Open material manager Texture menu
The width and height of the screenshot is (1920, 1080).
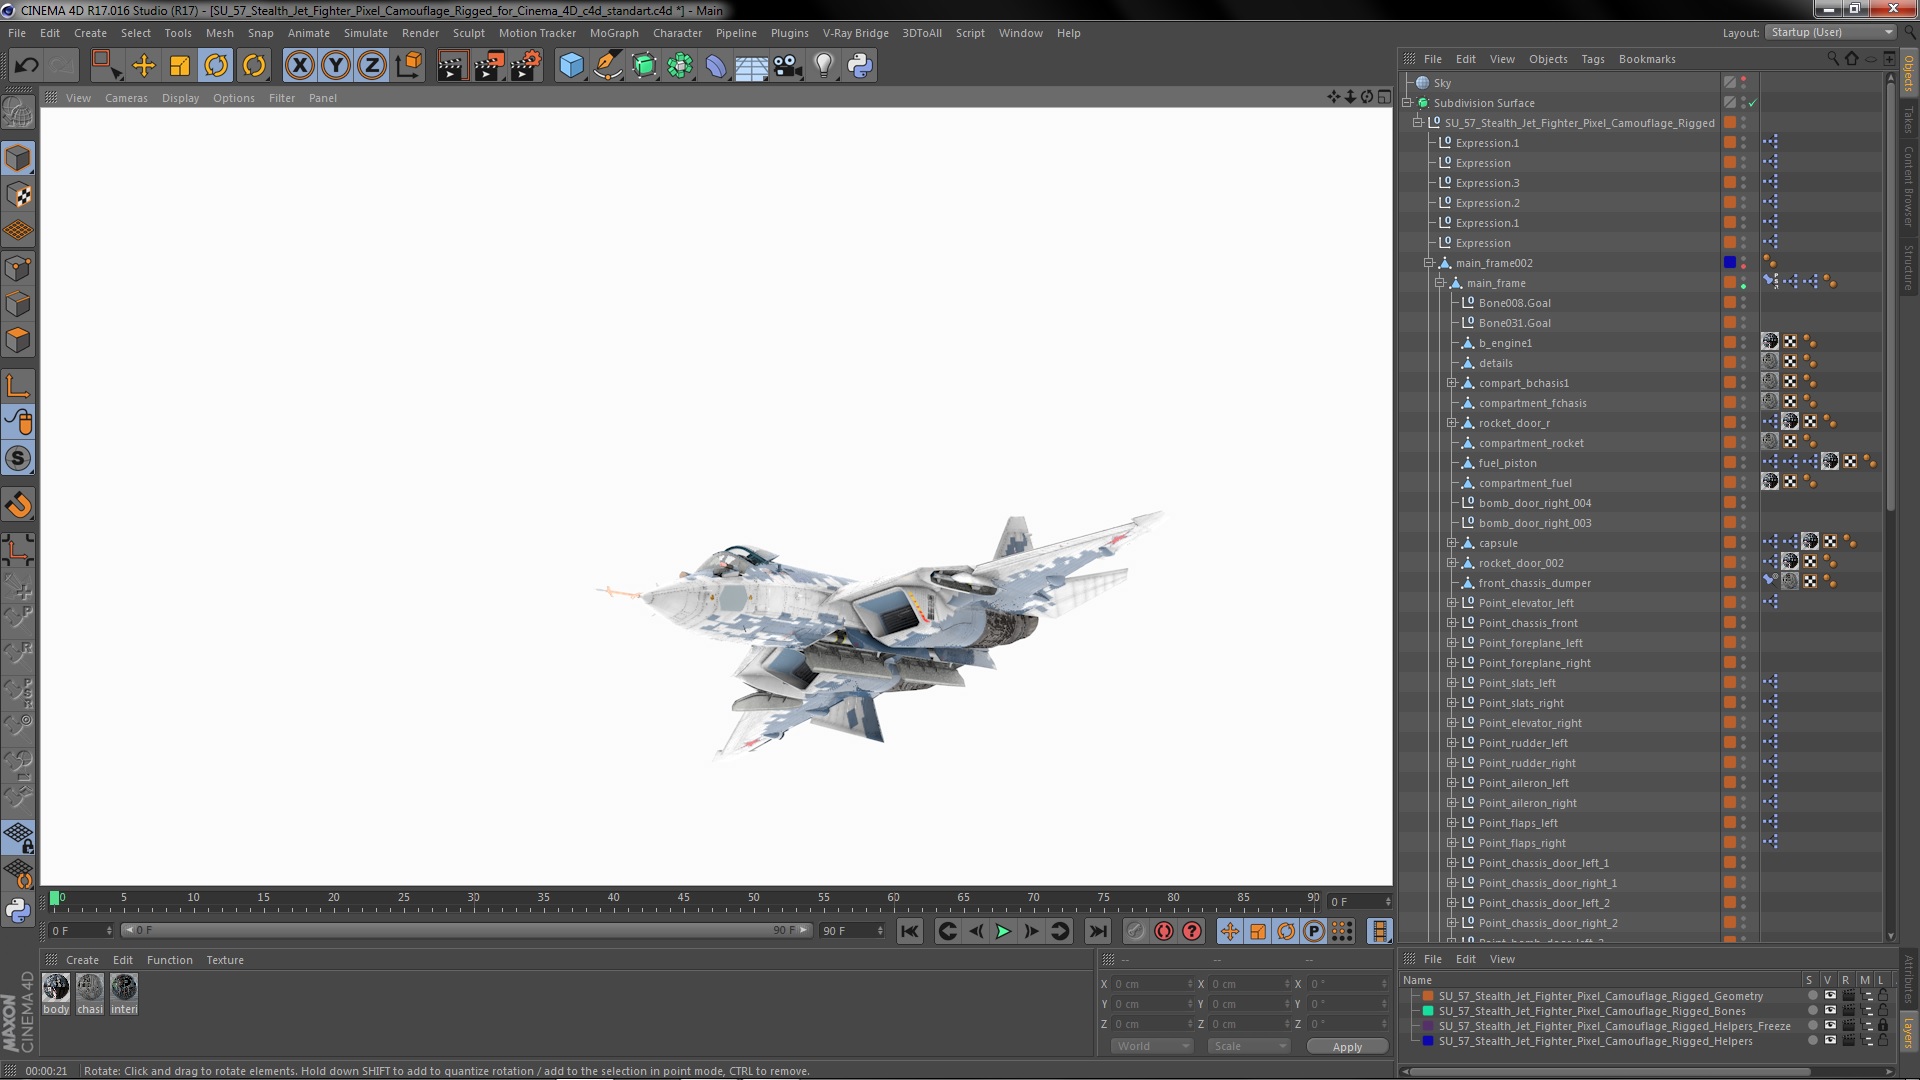pos(225,960)
